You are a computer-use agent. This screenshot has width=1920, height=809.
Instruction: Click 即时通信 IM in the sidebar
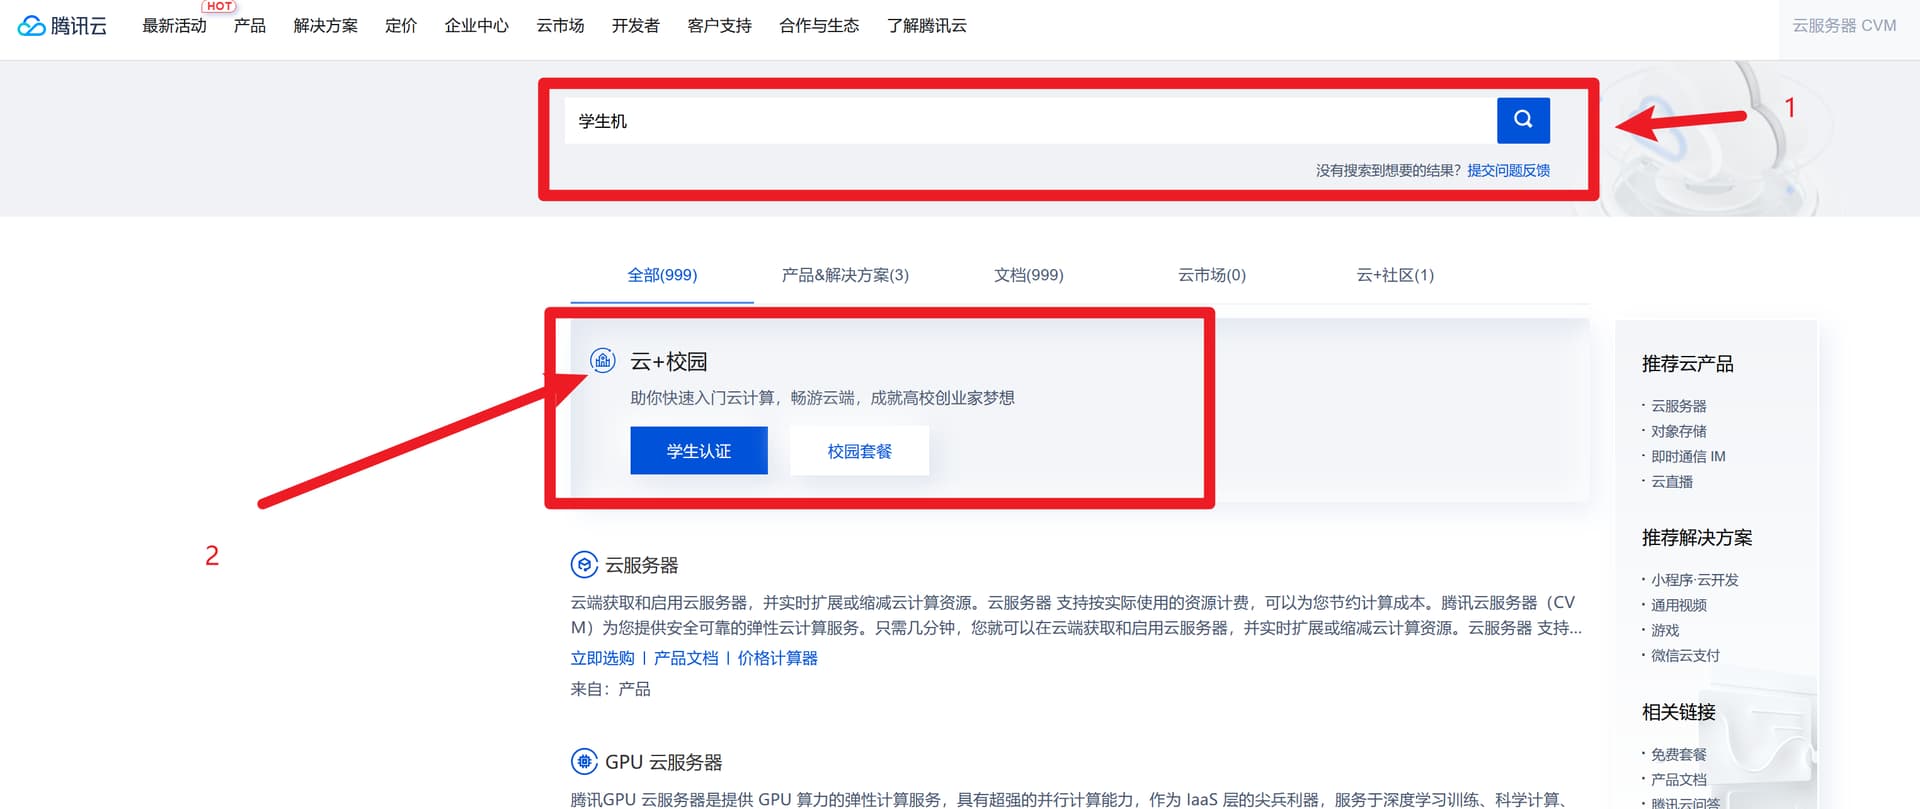[x=1688, y=456]
